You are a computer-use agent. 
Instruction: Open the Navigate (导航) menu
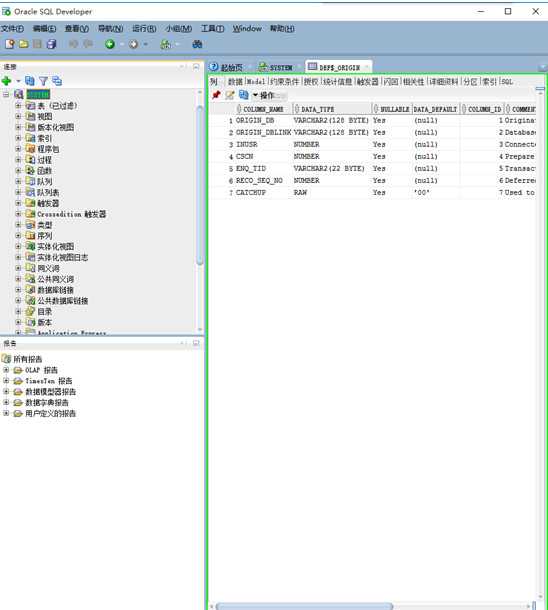click(110, 29)
